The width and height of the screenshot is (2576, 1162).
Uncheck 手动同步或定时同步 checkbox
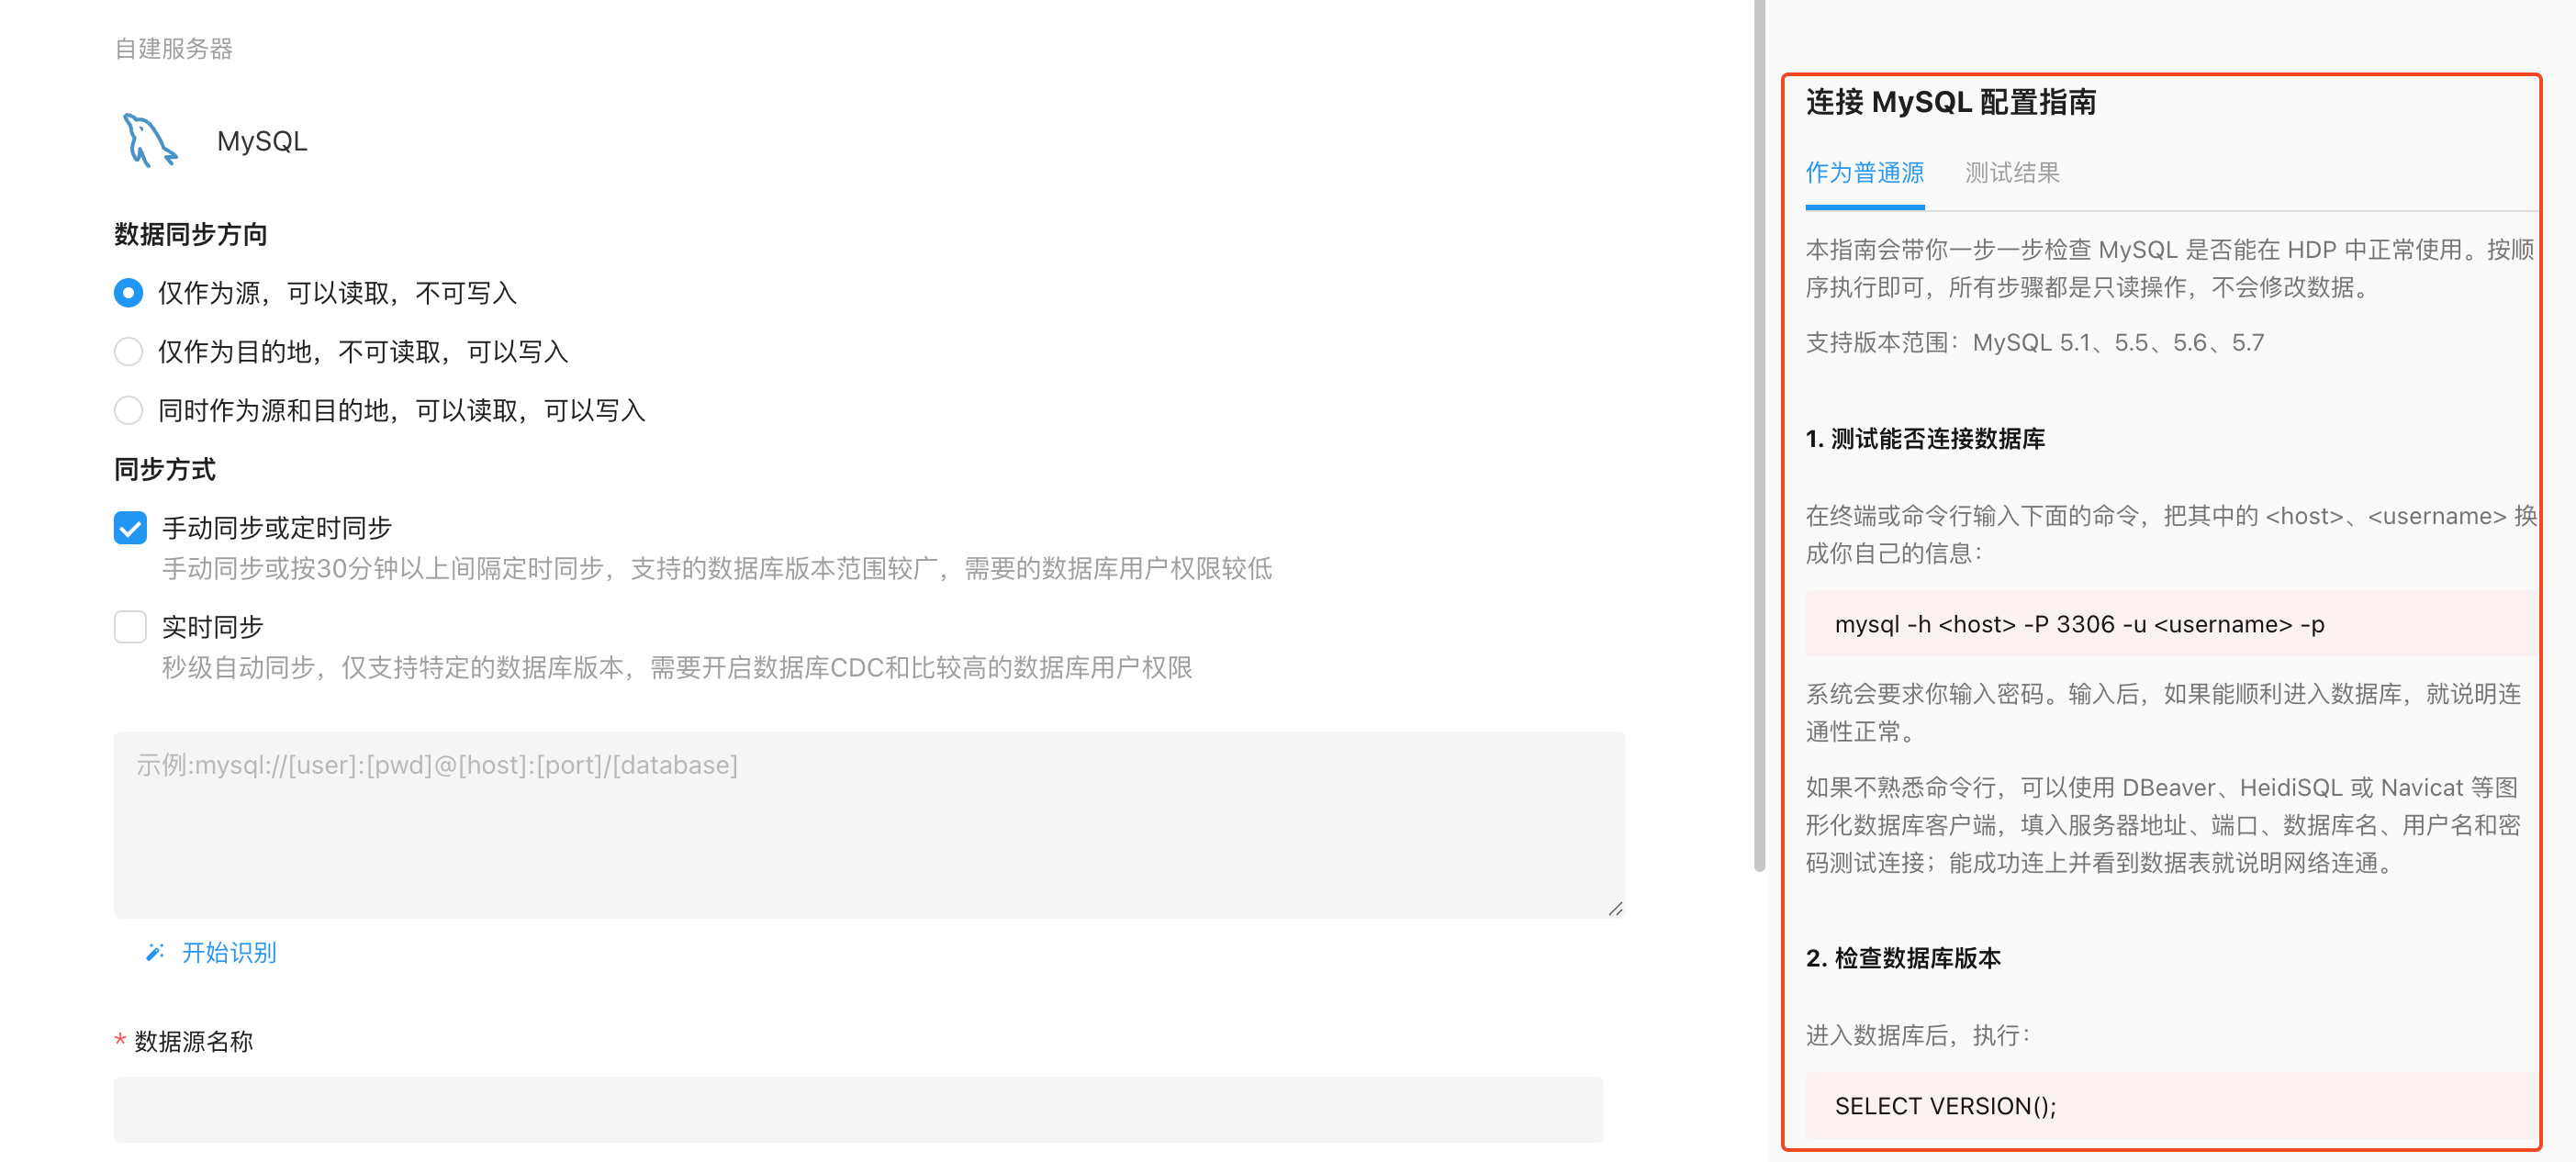130,528
